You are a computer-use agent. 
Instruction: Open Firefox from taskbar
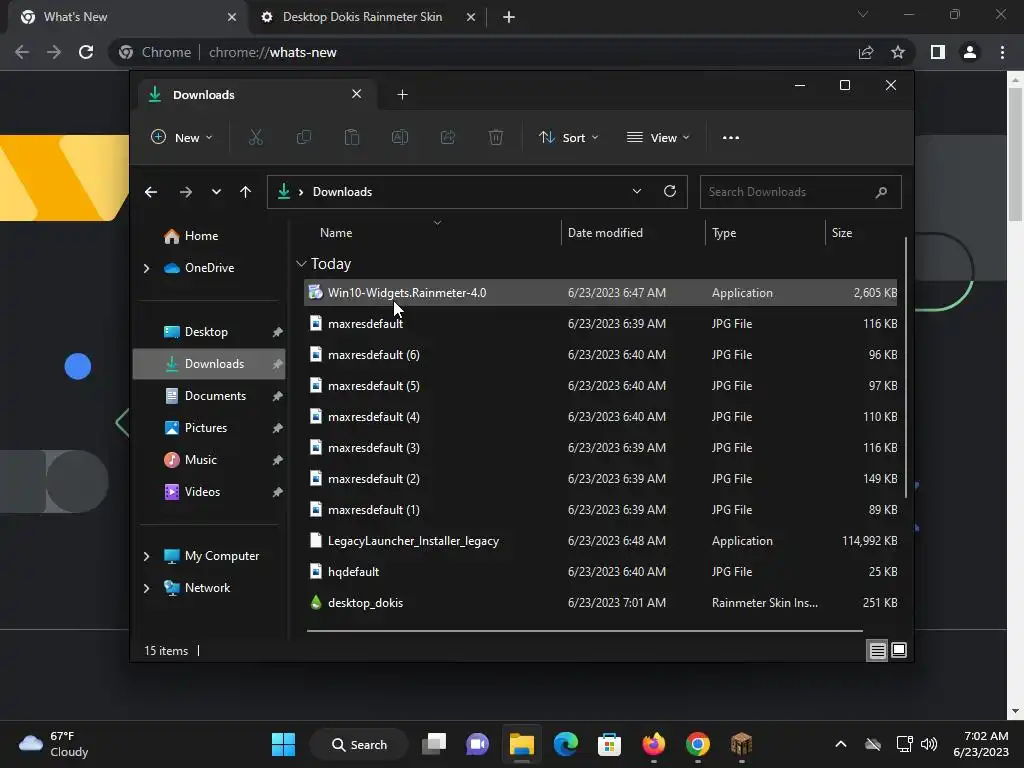(x=654, y=744)
